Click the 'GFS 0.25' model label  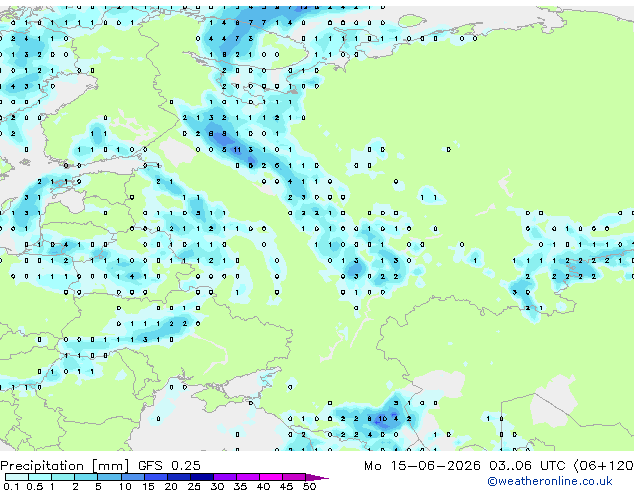point(169,466)
